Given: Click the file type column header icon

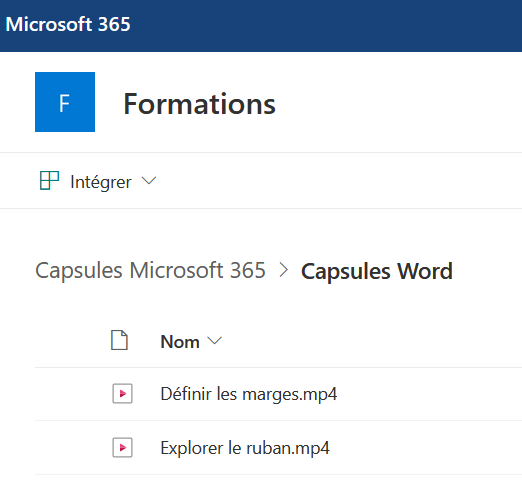Looking at the screenshot, I should click(x=119, y=340).
